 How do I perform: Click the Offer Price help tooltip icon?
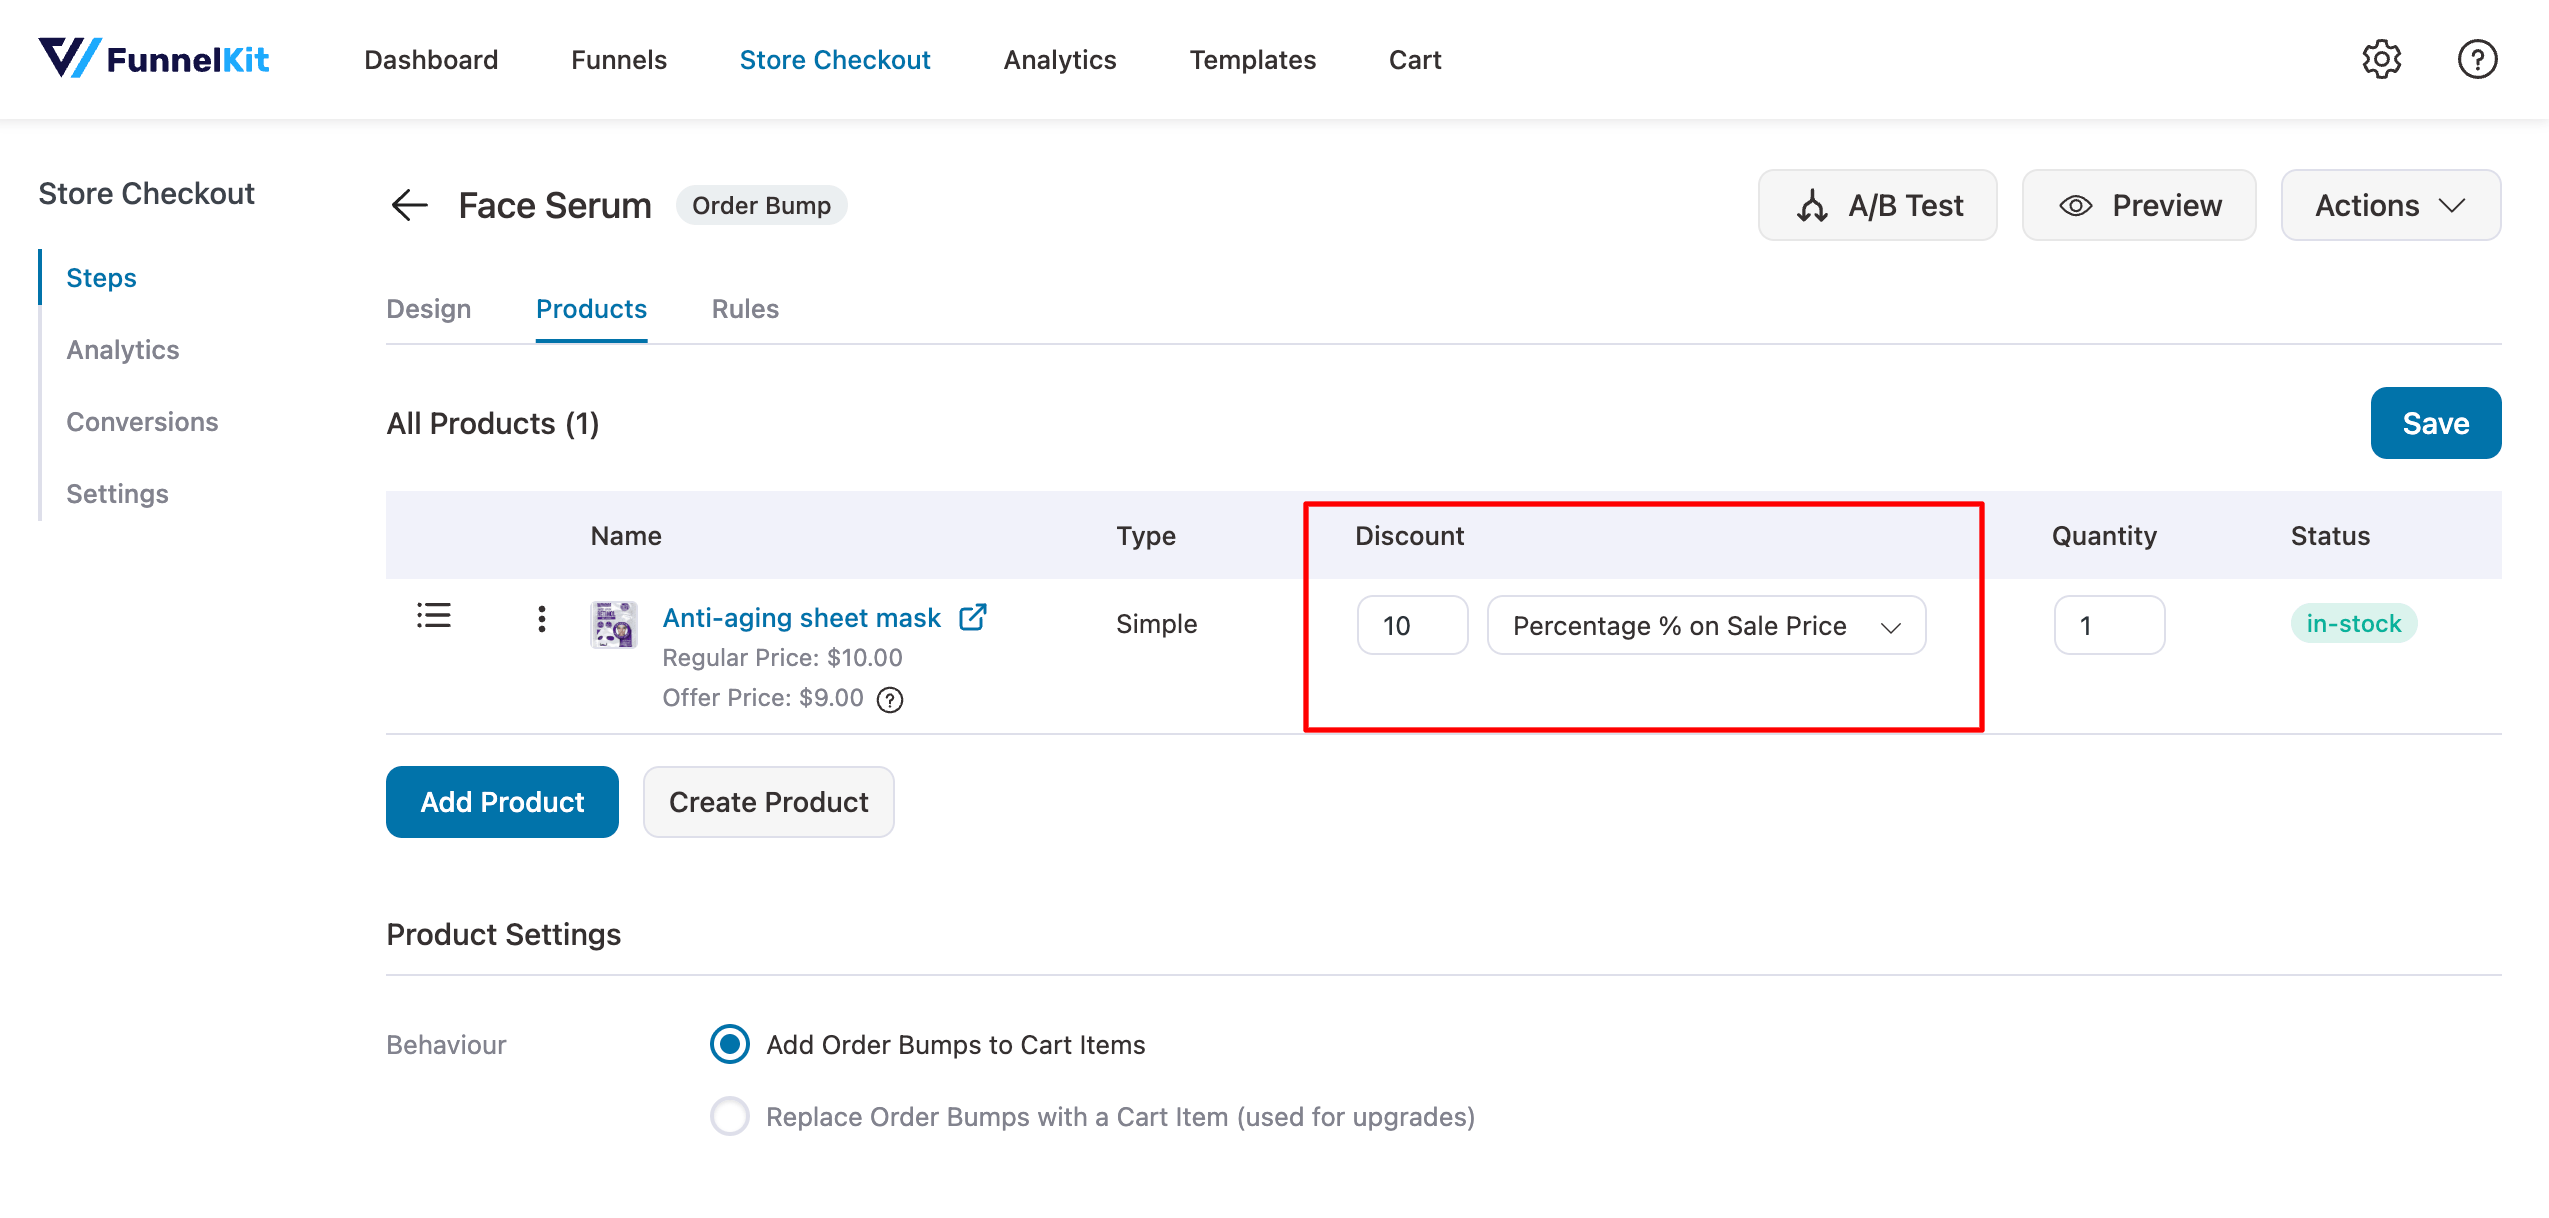pyautogui.click(x=889, y=699)
